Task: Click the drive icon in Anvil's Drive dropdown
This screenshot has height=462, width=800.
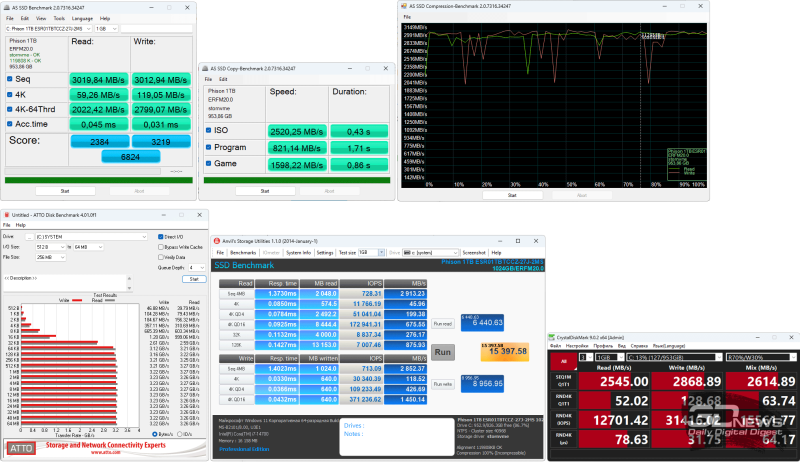Action: (x=407, y=252)
